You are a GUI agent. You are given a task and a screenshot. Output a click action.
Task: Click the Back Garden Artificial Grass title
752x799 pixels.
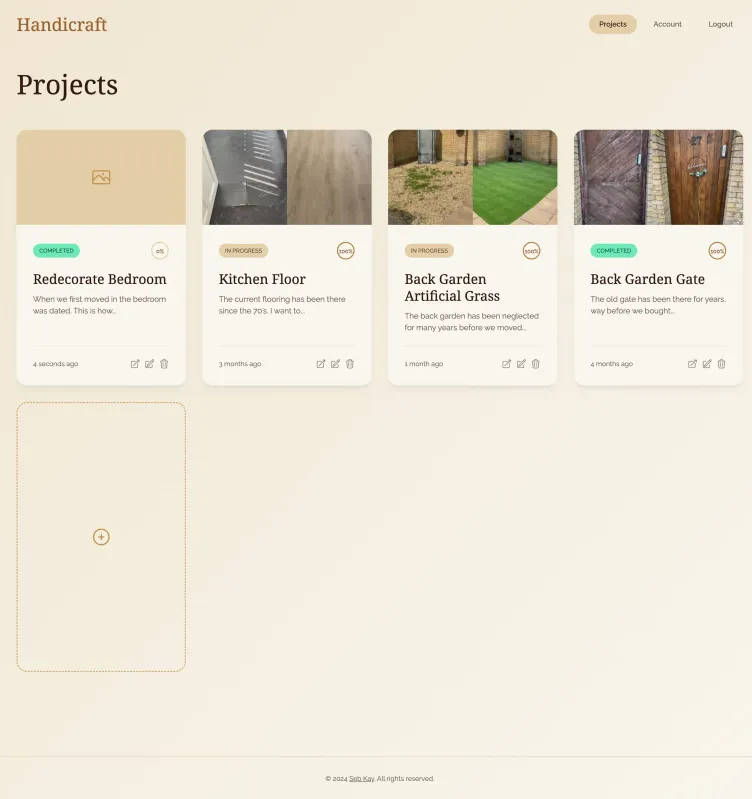[x=452, y=287]
